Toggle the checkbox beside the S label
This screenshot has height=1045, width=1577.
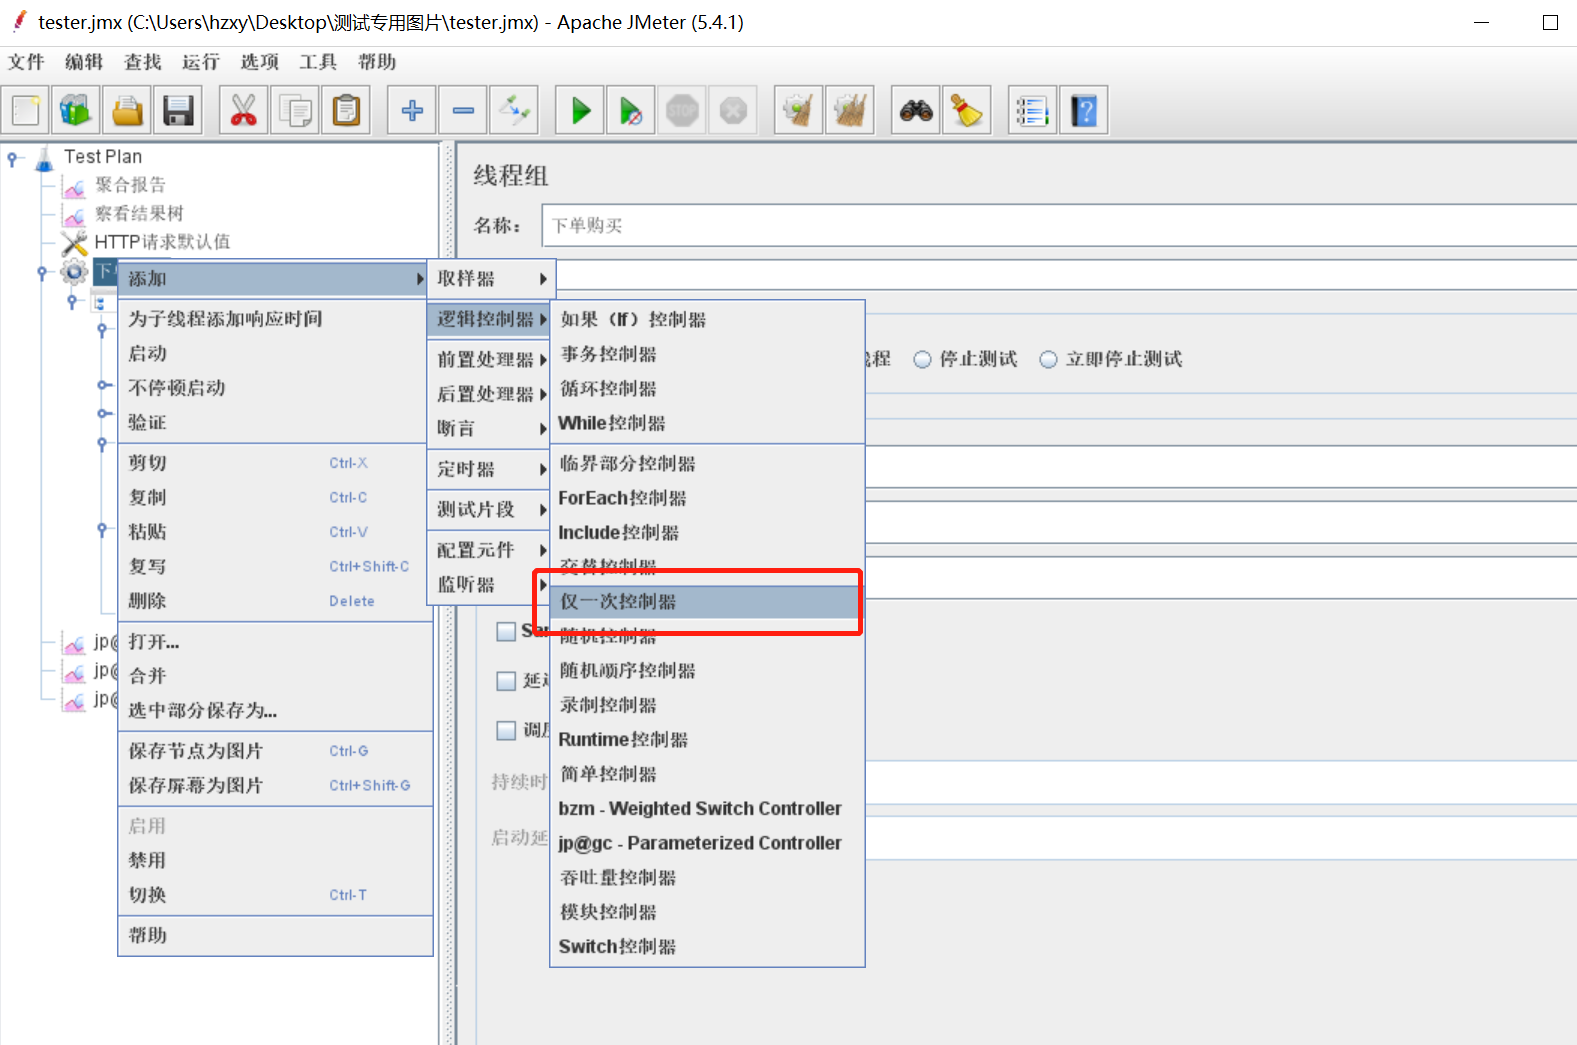click(507, 631)
